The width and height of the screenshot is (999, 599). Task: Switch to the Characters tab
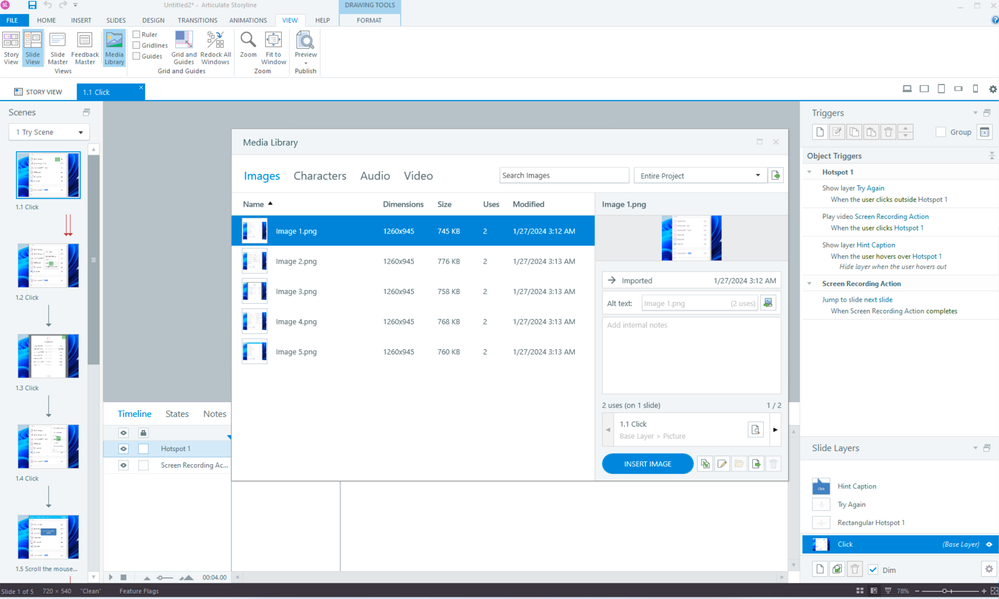click(x=320, y=176)
